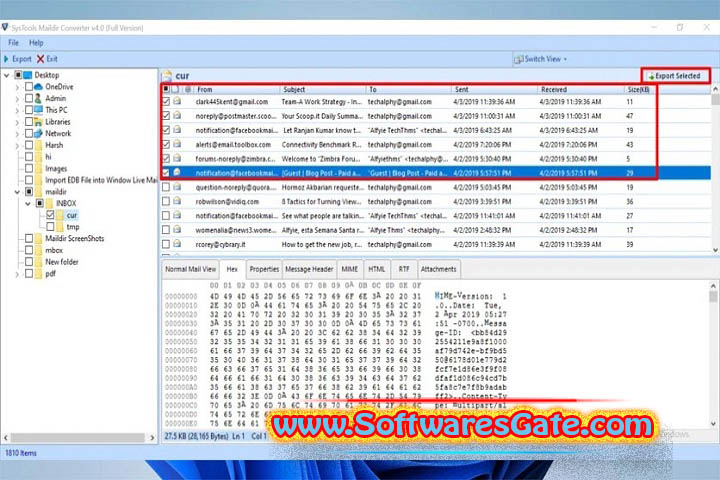Image resolution: width=720 pixels, height=480 pixels.
Task: Switch to the MIME tab
Action: click(x=349, y=269)
